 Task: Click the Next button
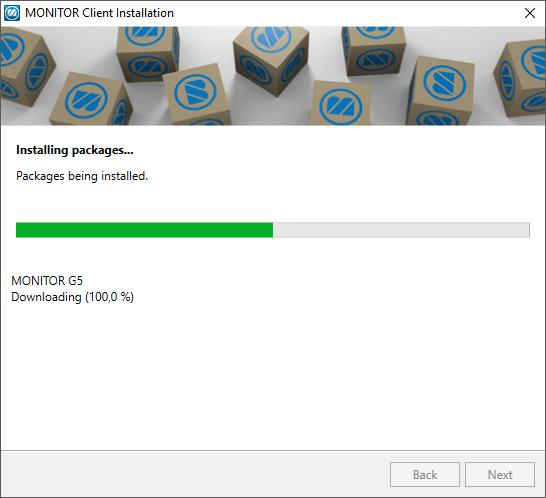500,474
